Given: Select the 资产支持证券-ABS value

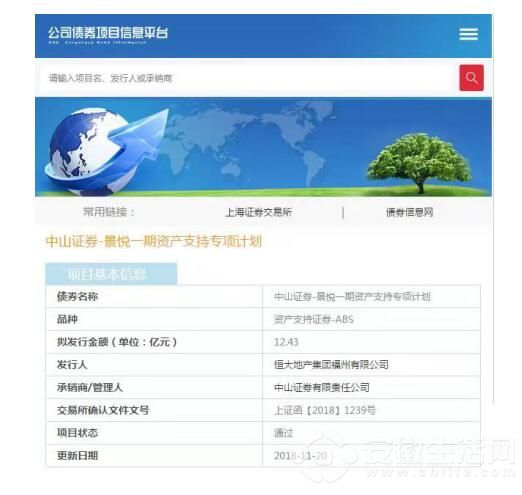Looking at the screenshot, I should click(313, 319).
